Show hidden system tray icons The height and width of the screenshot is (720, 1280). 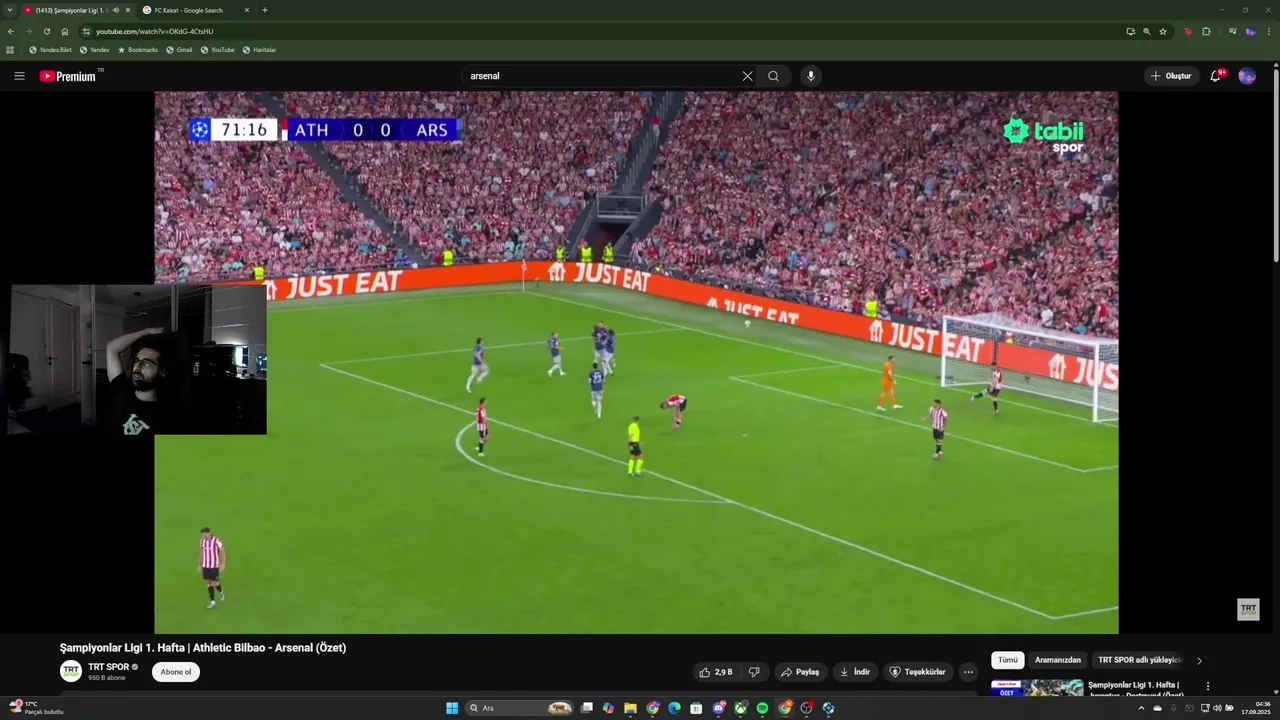point(1141,708)
